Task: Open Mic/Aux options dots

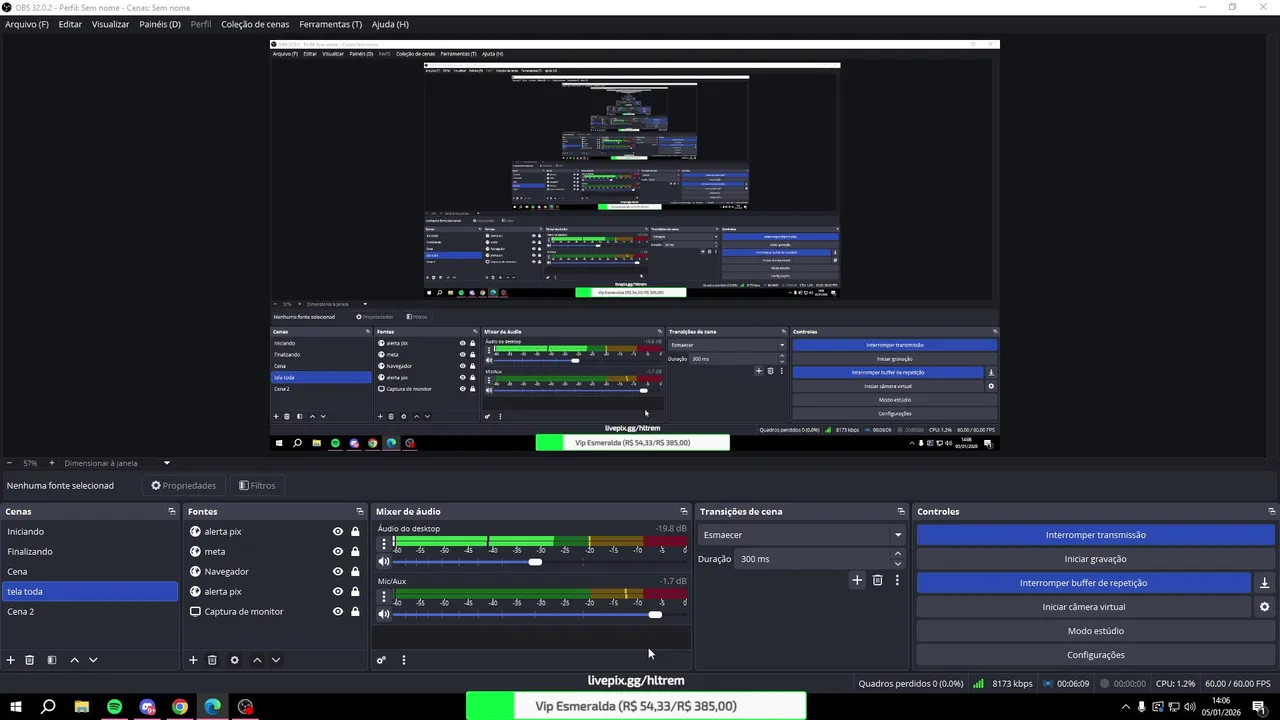Action: [383, 596]
